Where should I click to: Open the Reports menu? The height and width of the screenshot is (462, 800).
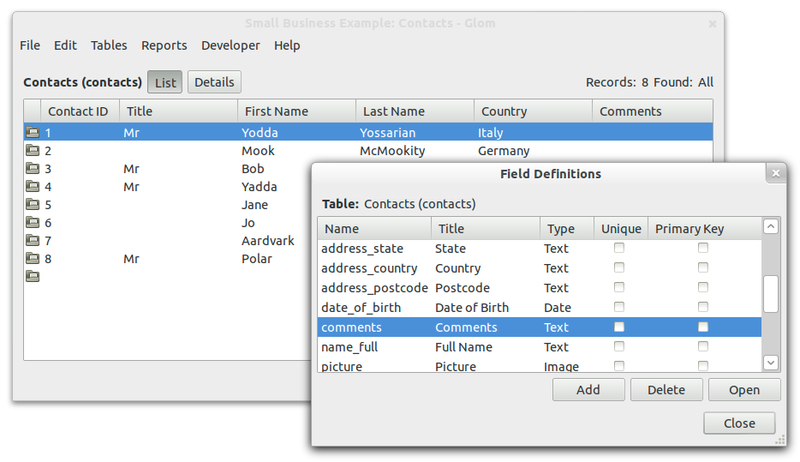tap(164, 45)
